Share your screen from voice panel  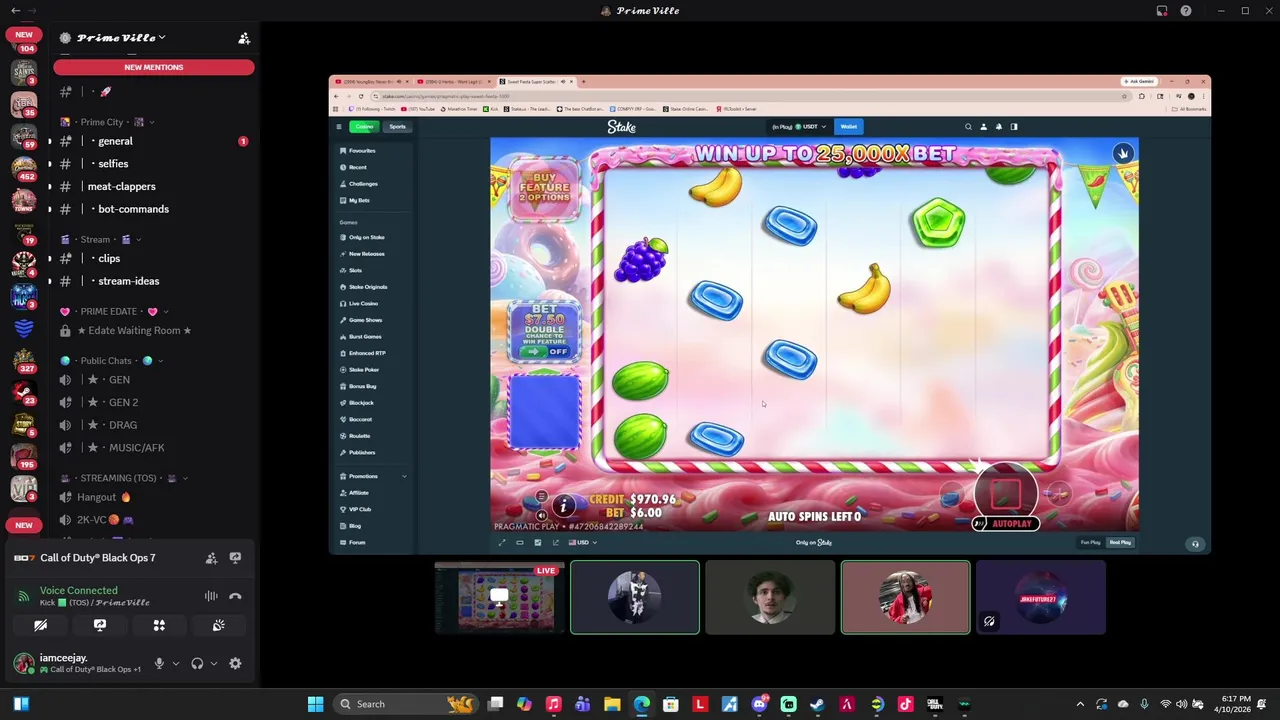[x=100, y=625]
